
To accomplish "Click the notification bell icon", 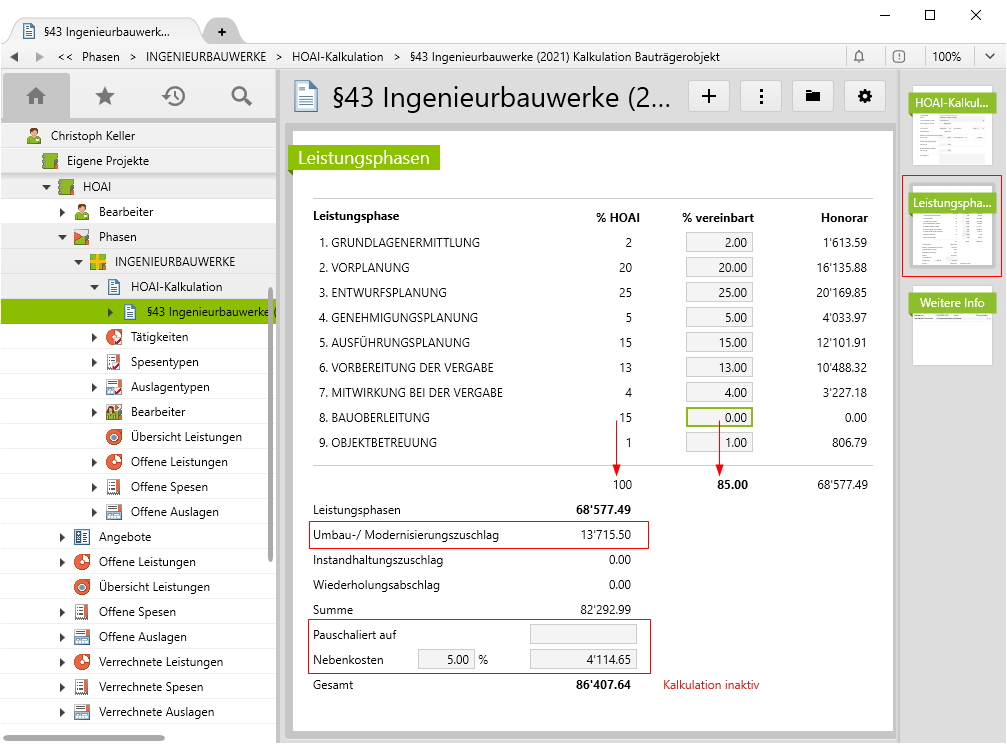I will (x=859, y=57).
